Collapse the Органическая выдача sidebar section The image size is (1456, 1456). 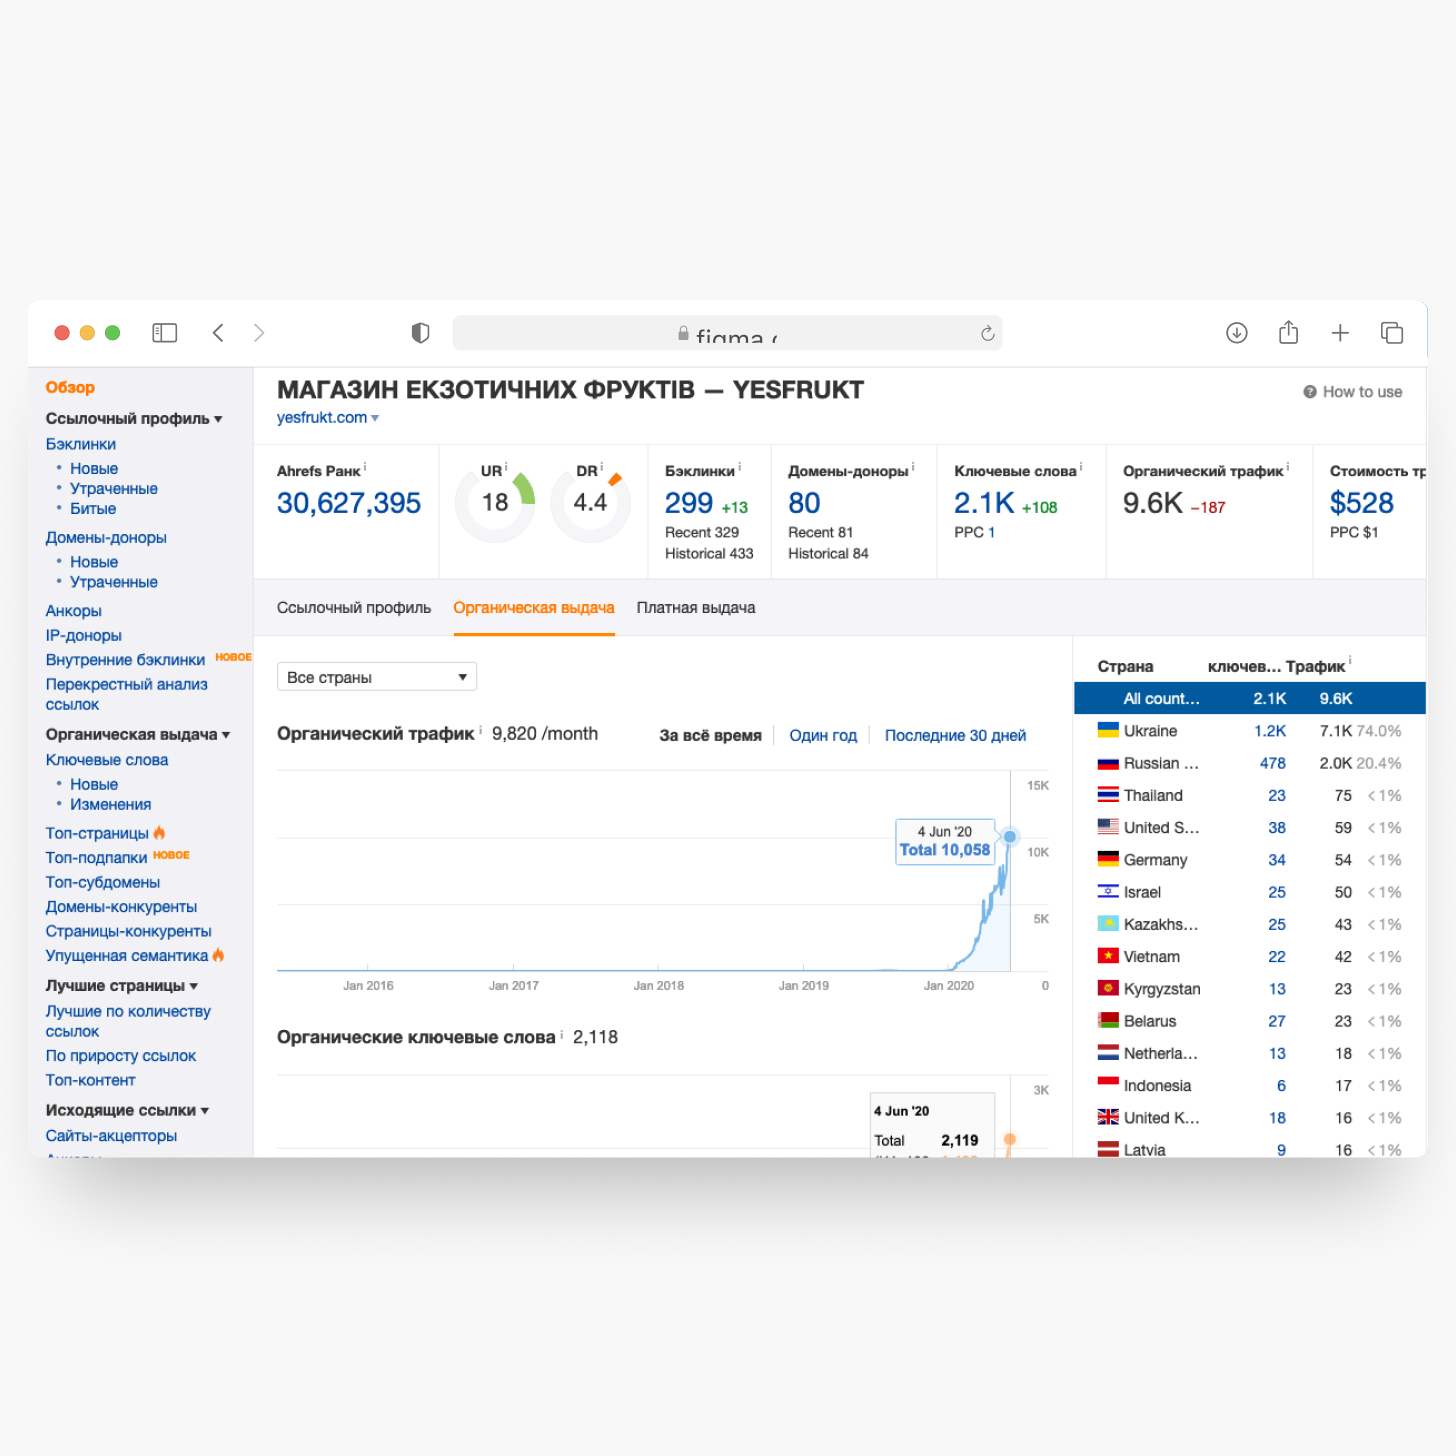click(x=137, y=734)
